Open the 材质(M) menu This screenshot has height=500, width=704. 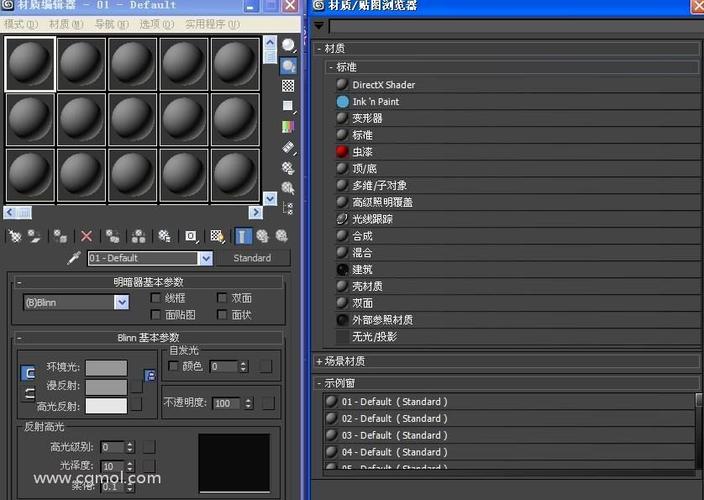[x=66, y=24]
